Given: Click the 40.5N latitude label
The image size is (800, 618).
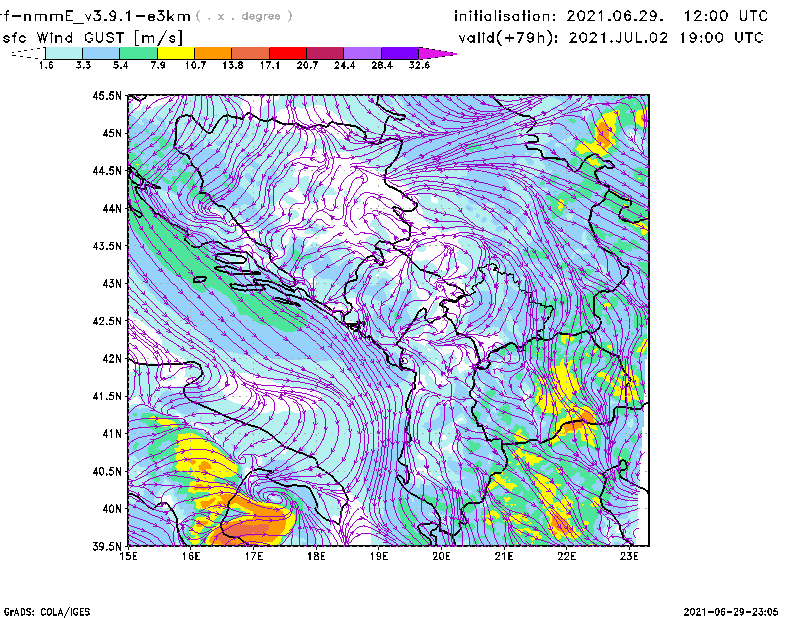Looking at the screenshot, I should click(107, 471).
